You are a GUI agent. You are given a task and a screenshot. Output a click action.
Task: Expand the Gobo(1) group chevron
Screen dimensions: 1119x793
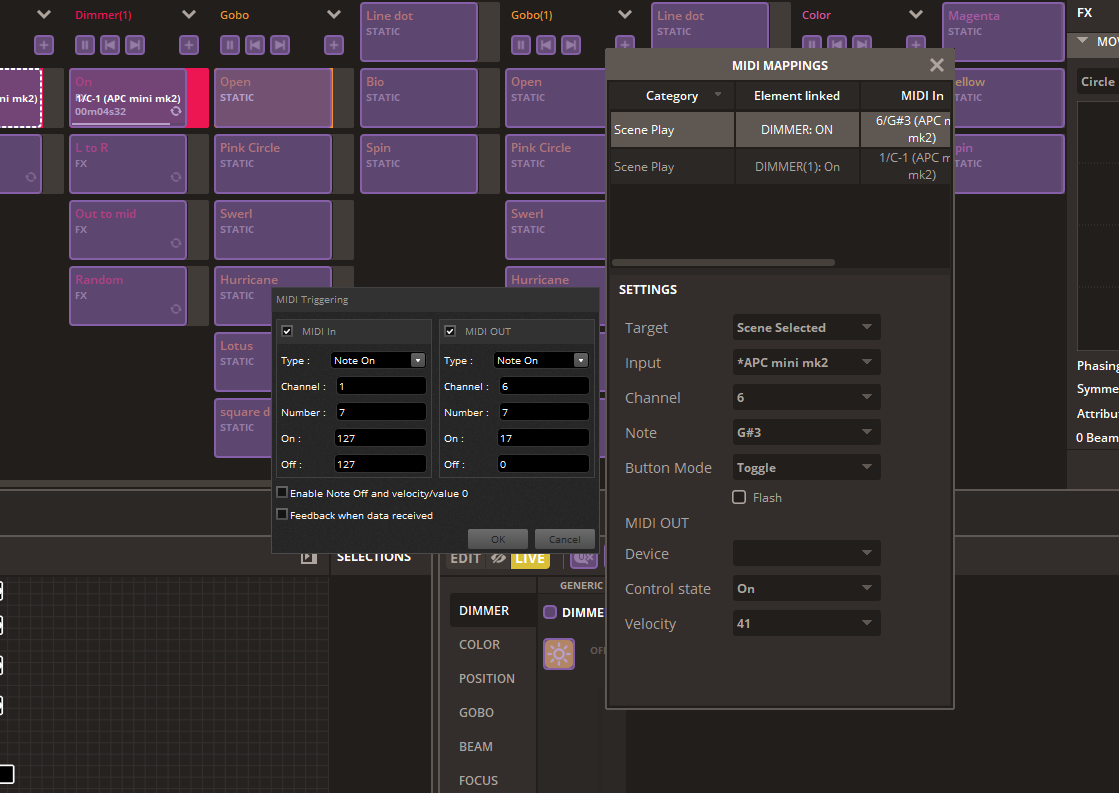625,14
